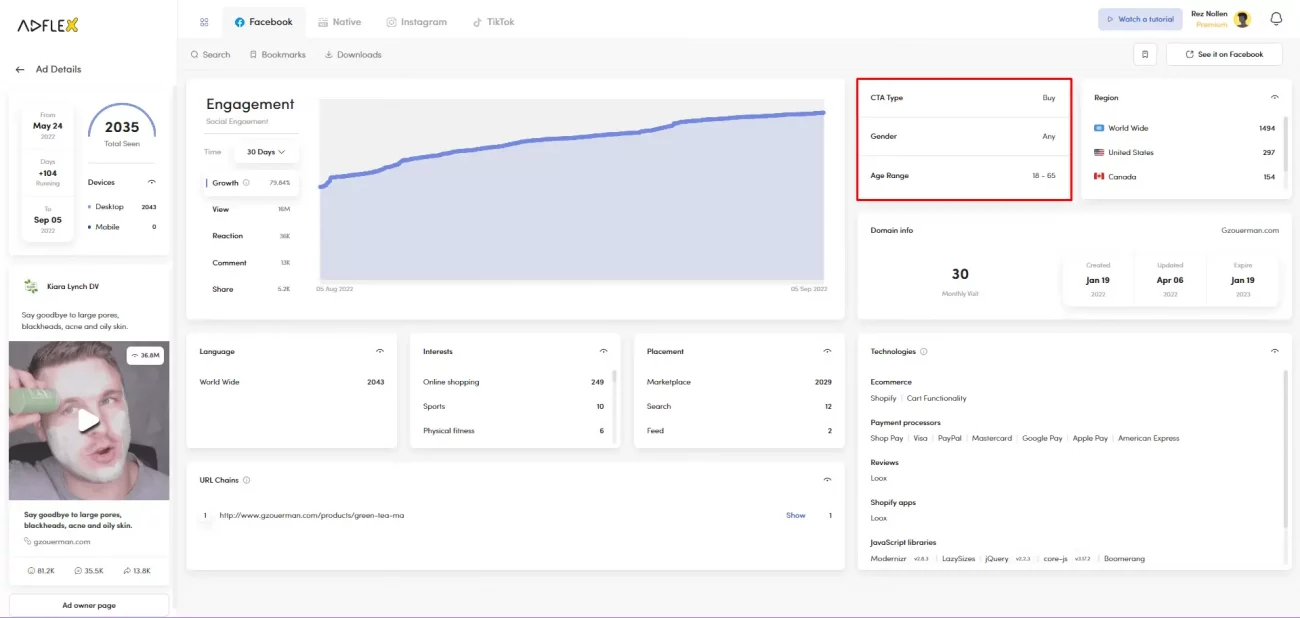
Task: Click the PayPal payment processor entry
Action: 949,439
